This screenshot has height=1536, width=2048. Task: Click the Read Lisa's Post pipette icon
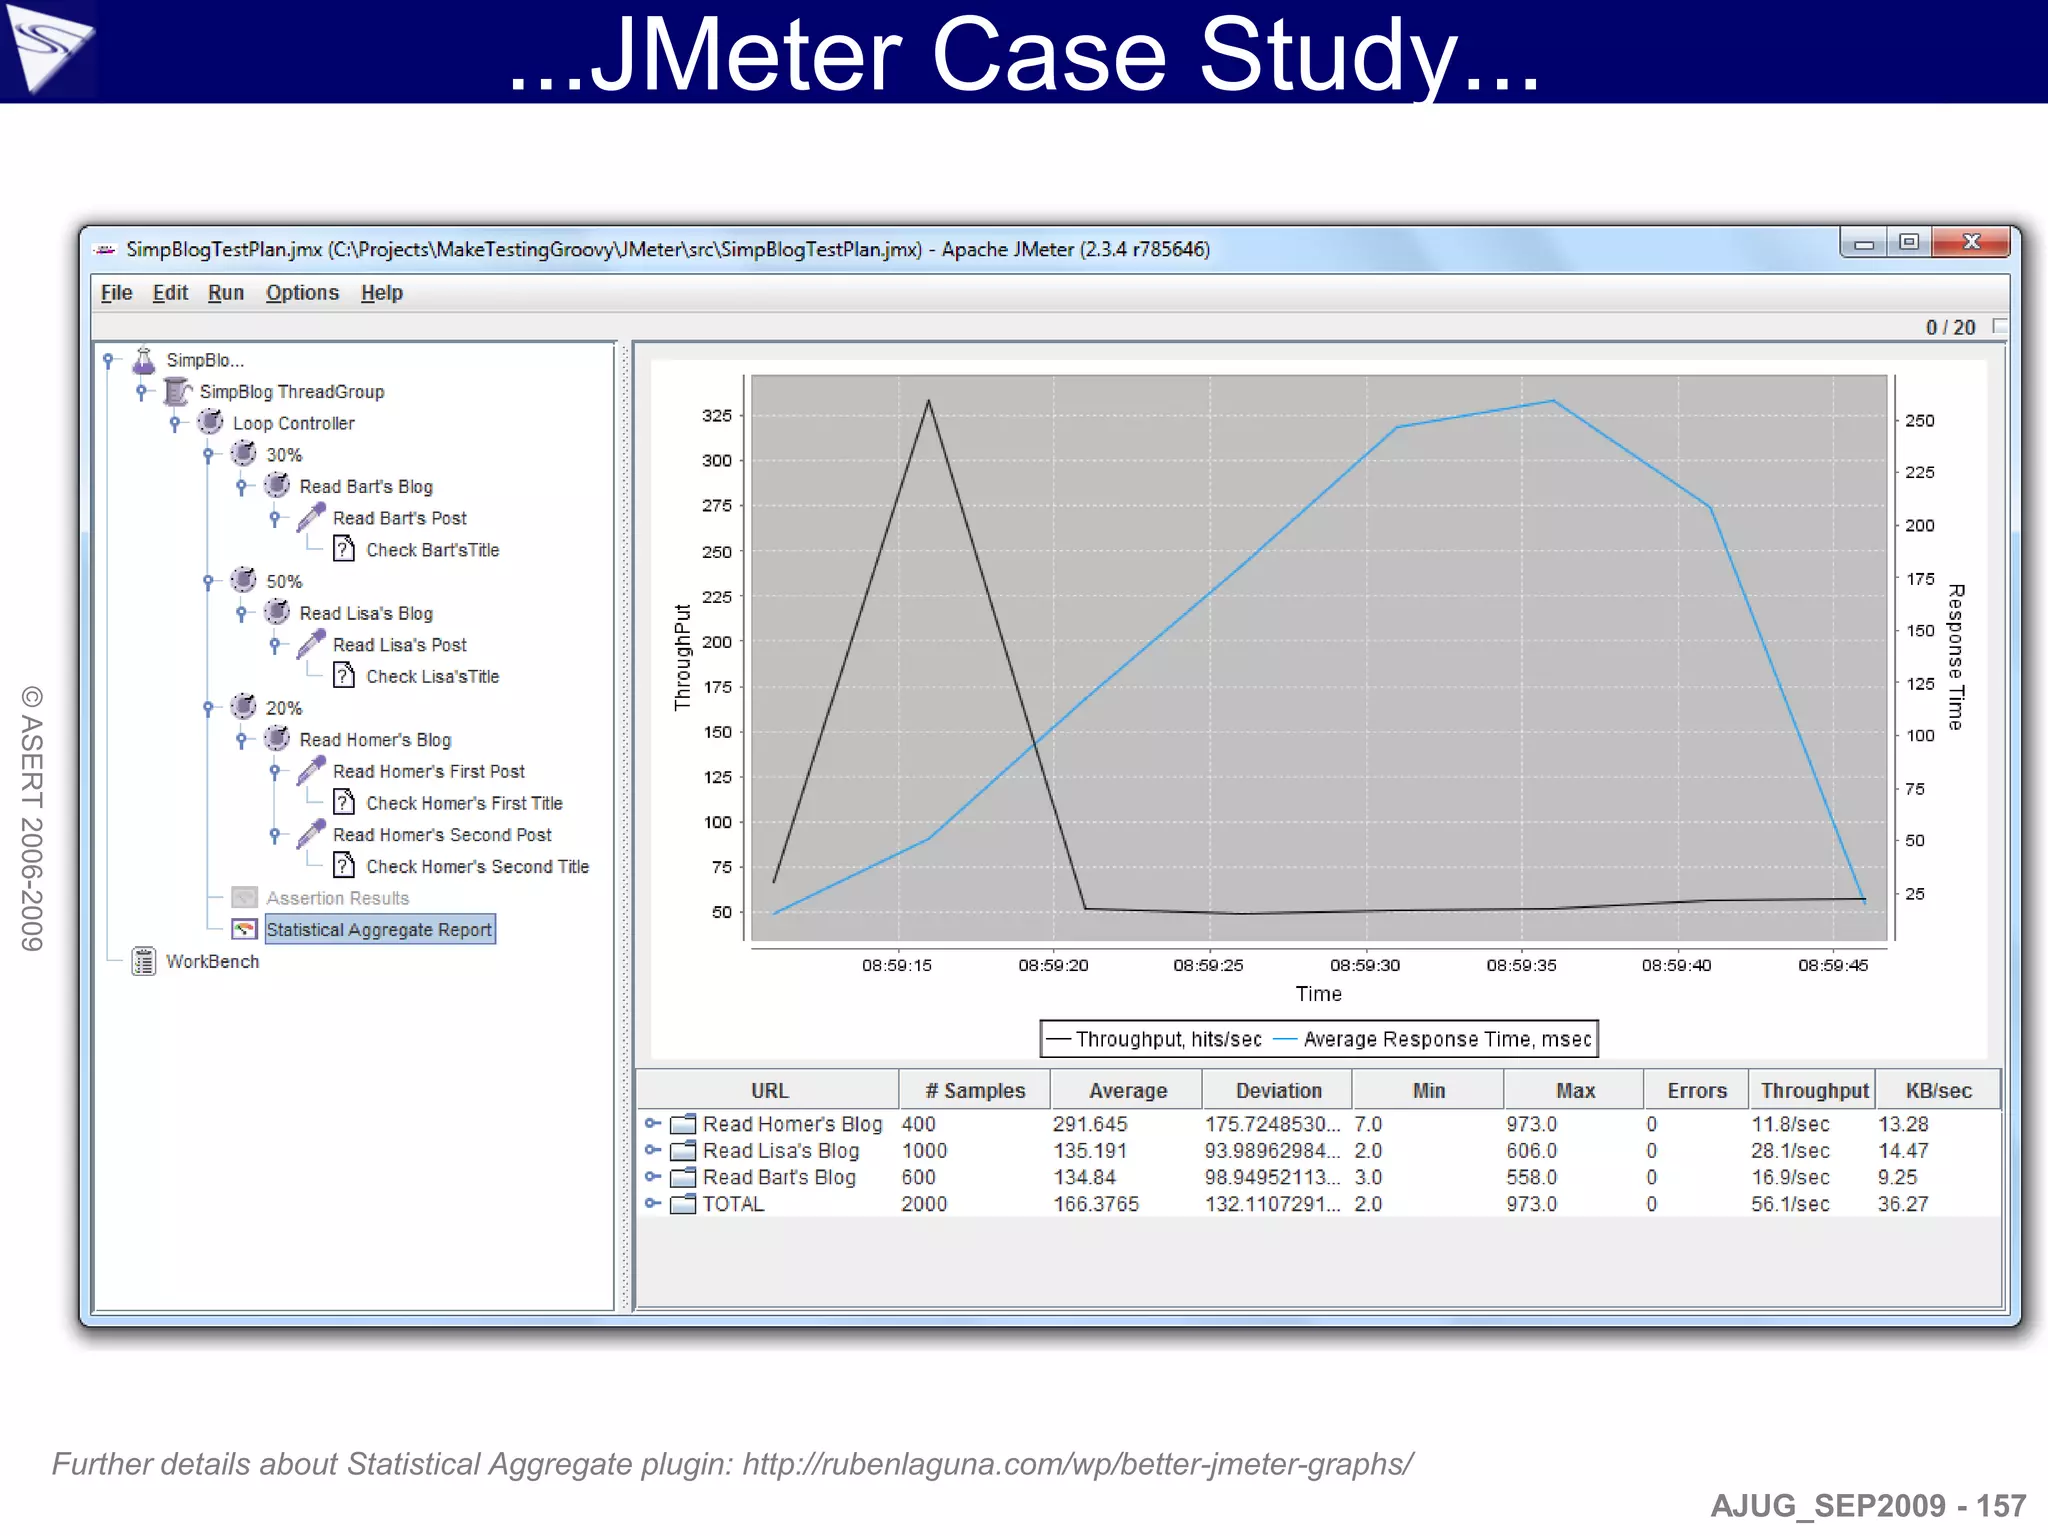pos(311,645)
